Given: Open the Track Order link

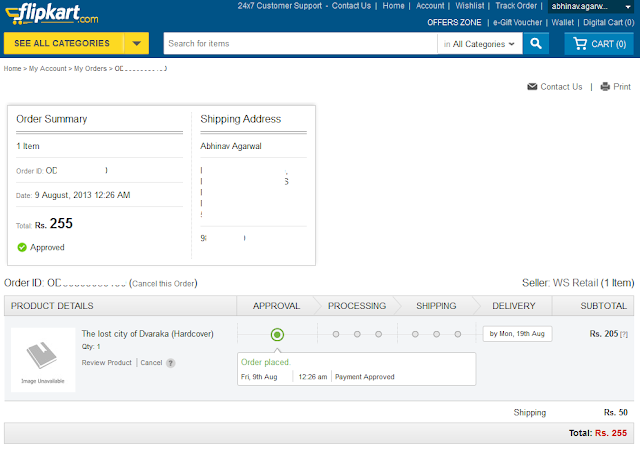Looking at the screenshot, I should pyautogui.click(x=516, y=6).
